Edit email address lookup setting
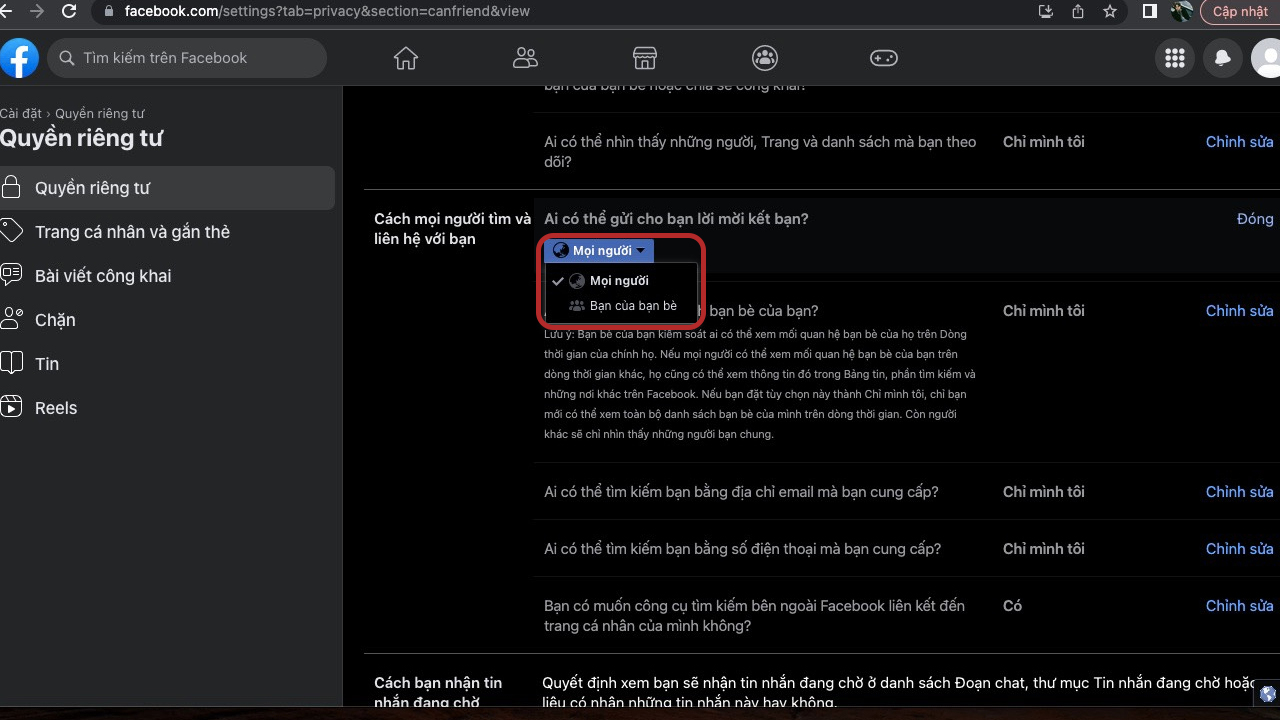 pyautogui.click(x=1239, y=492)
